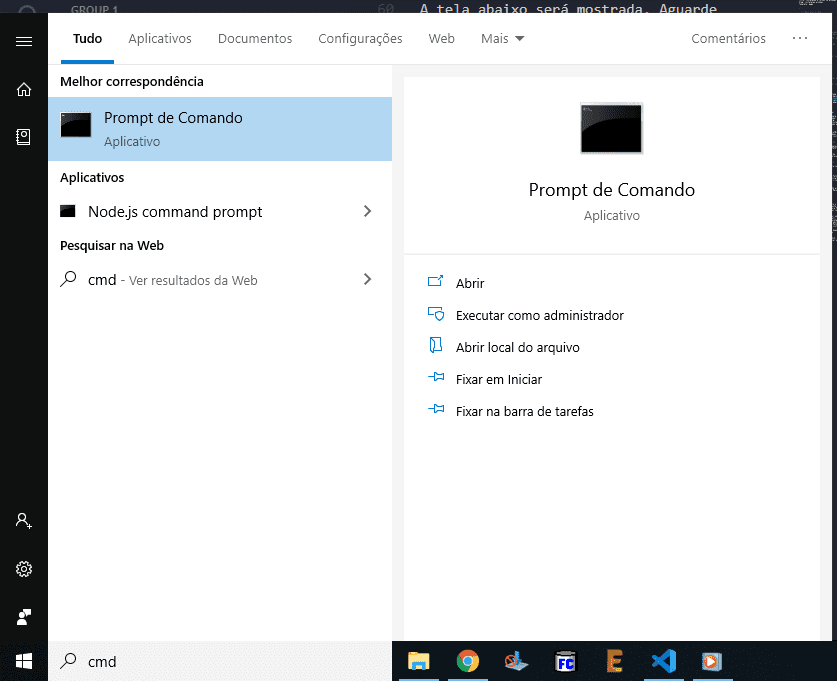Viewport: 837px width, 681px height.
Task: Select Executar como administrador
Action: tap(540, 315)
